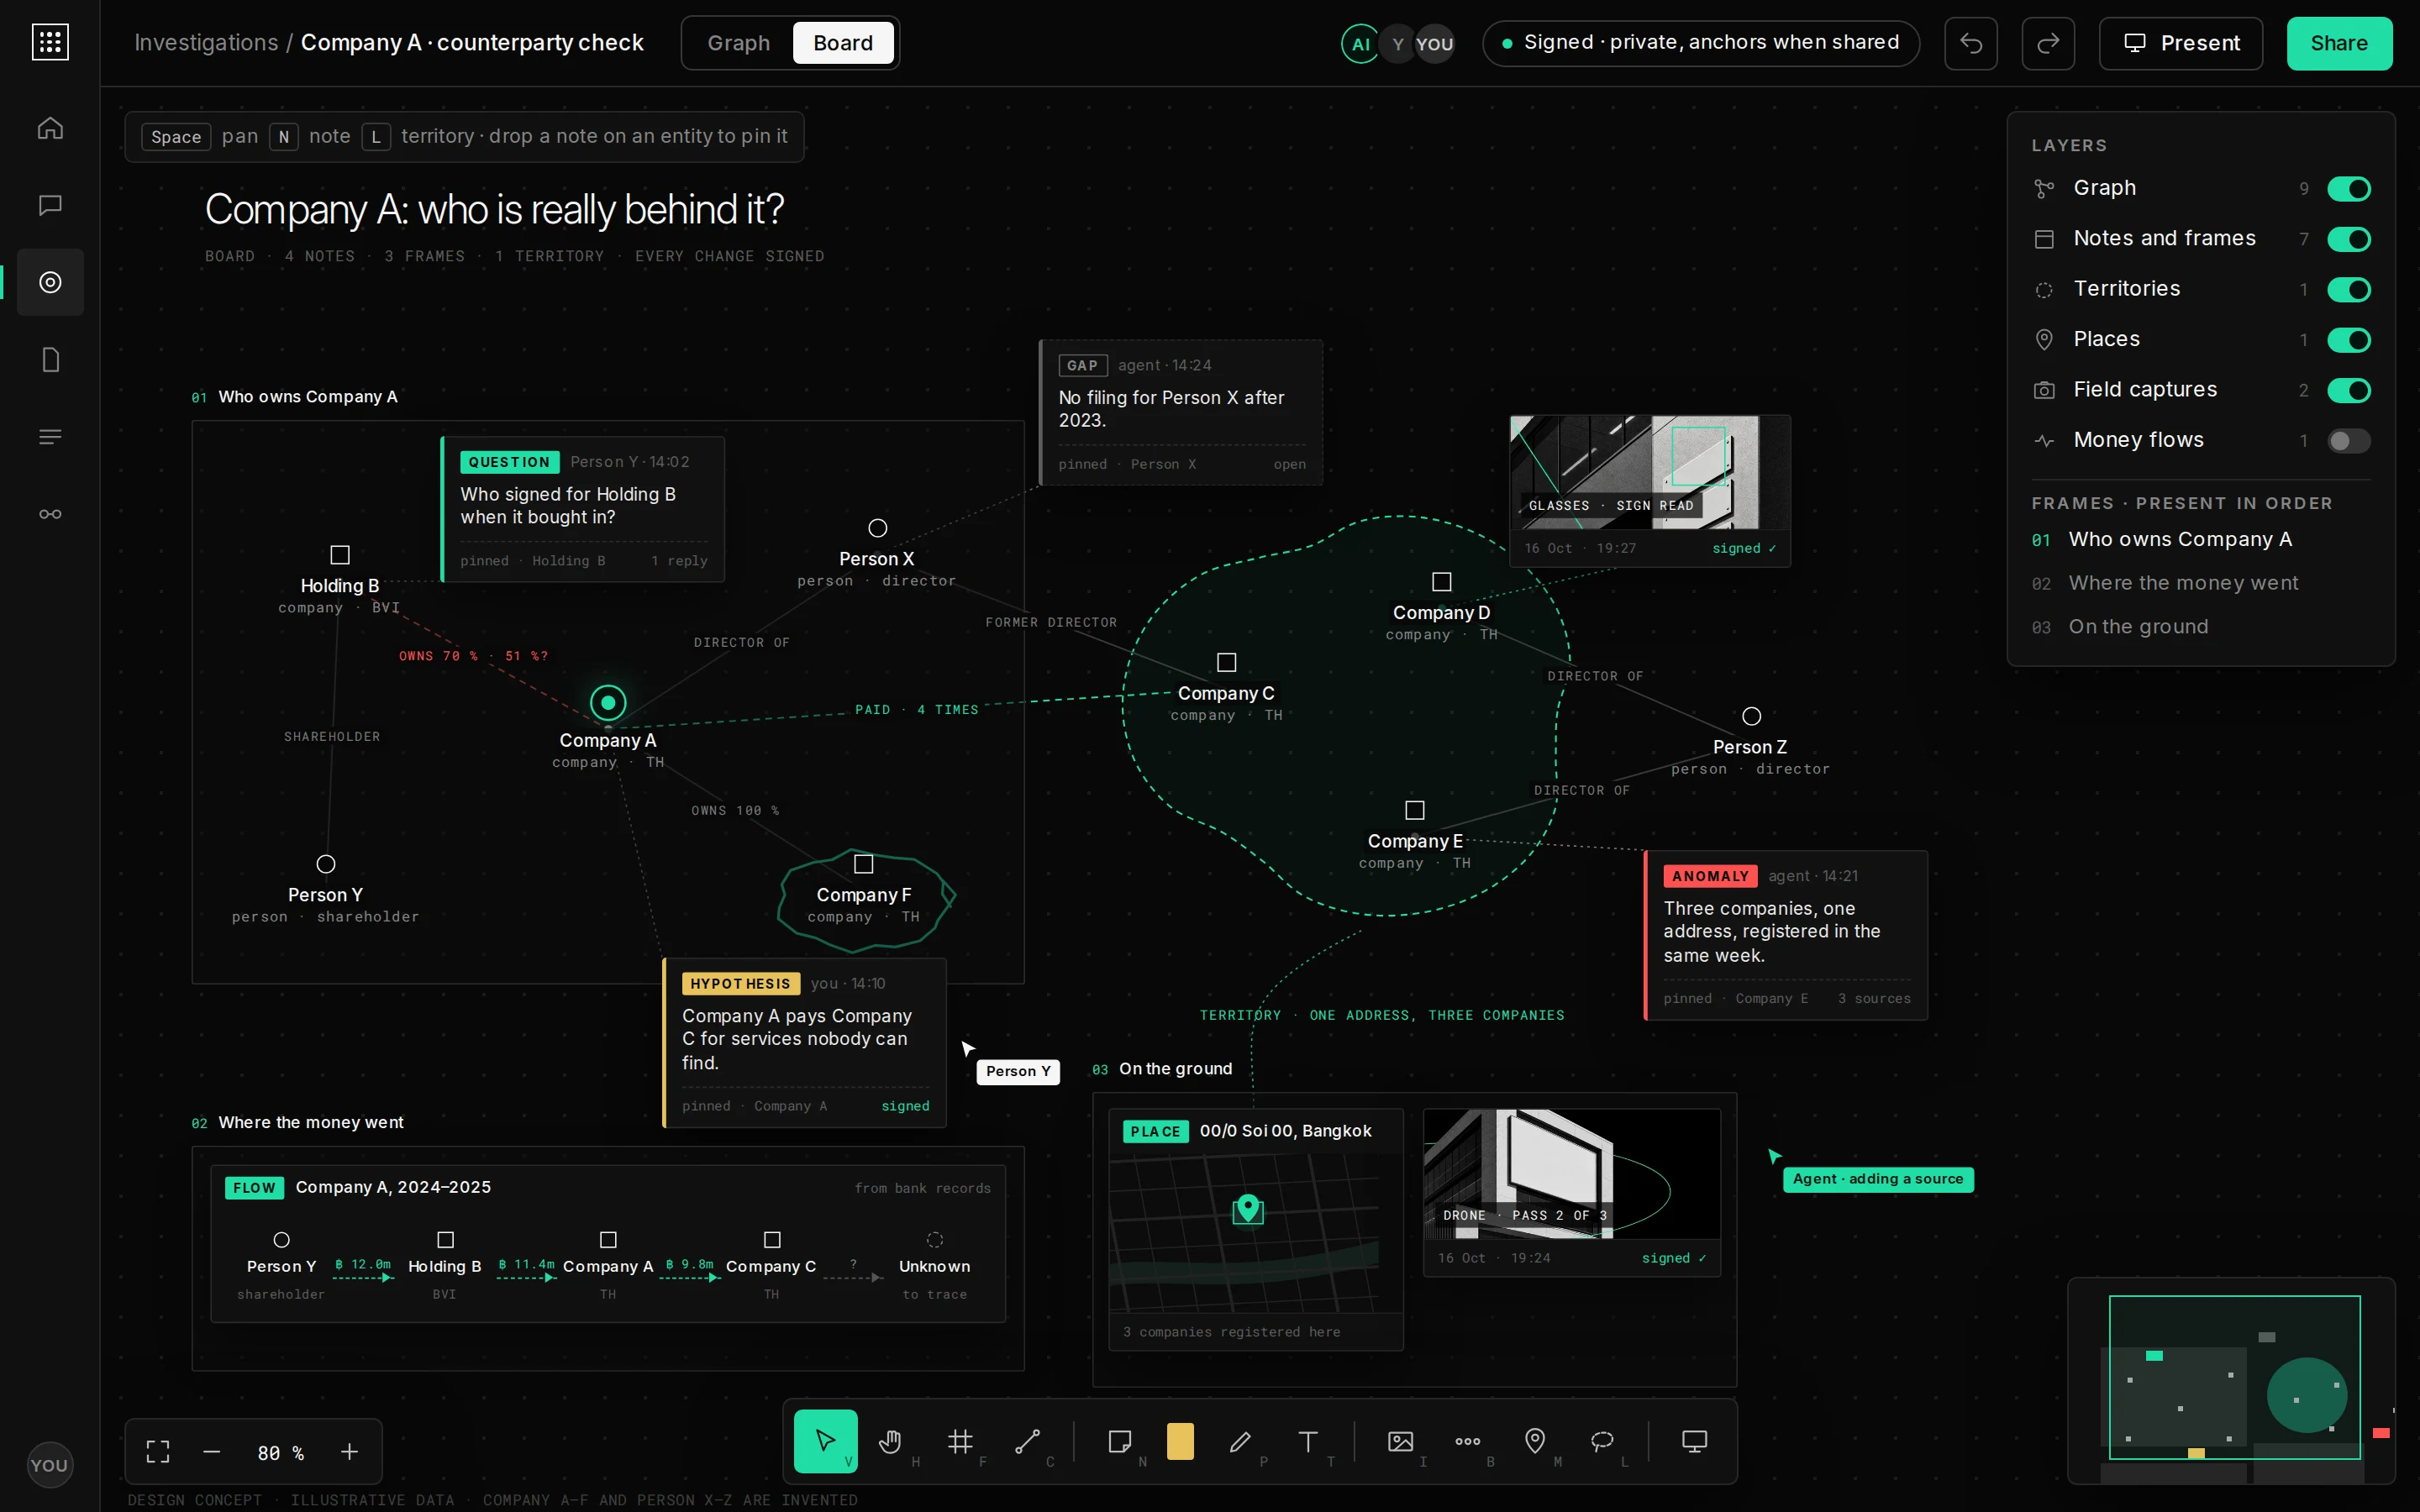Image resolution: width=2420 pixels, height=1512 pixels.
Task: Switch to the Board view tab
Action: [x=842, y=43]
